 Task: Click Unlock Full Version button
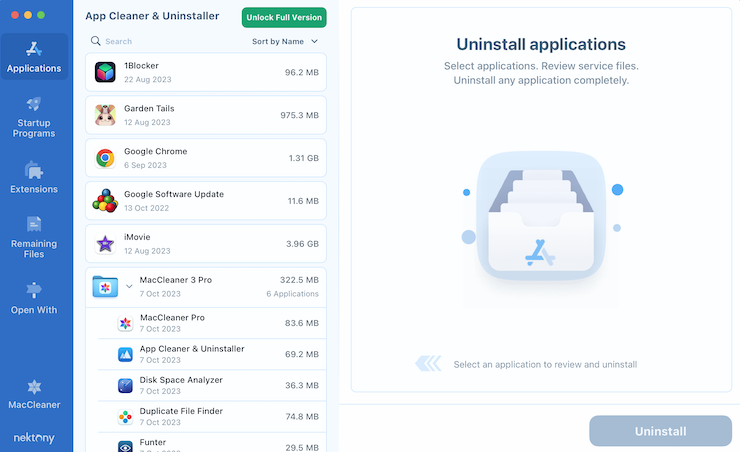pyautogui.click(x=284, y=17)
